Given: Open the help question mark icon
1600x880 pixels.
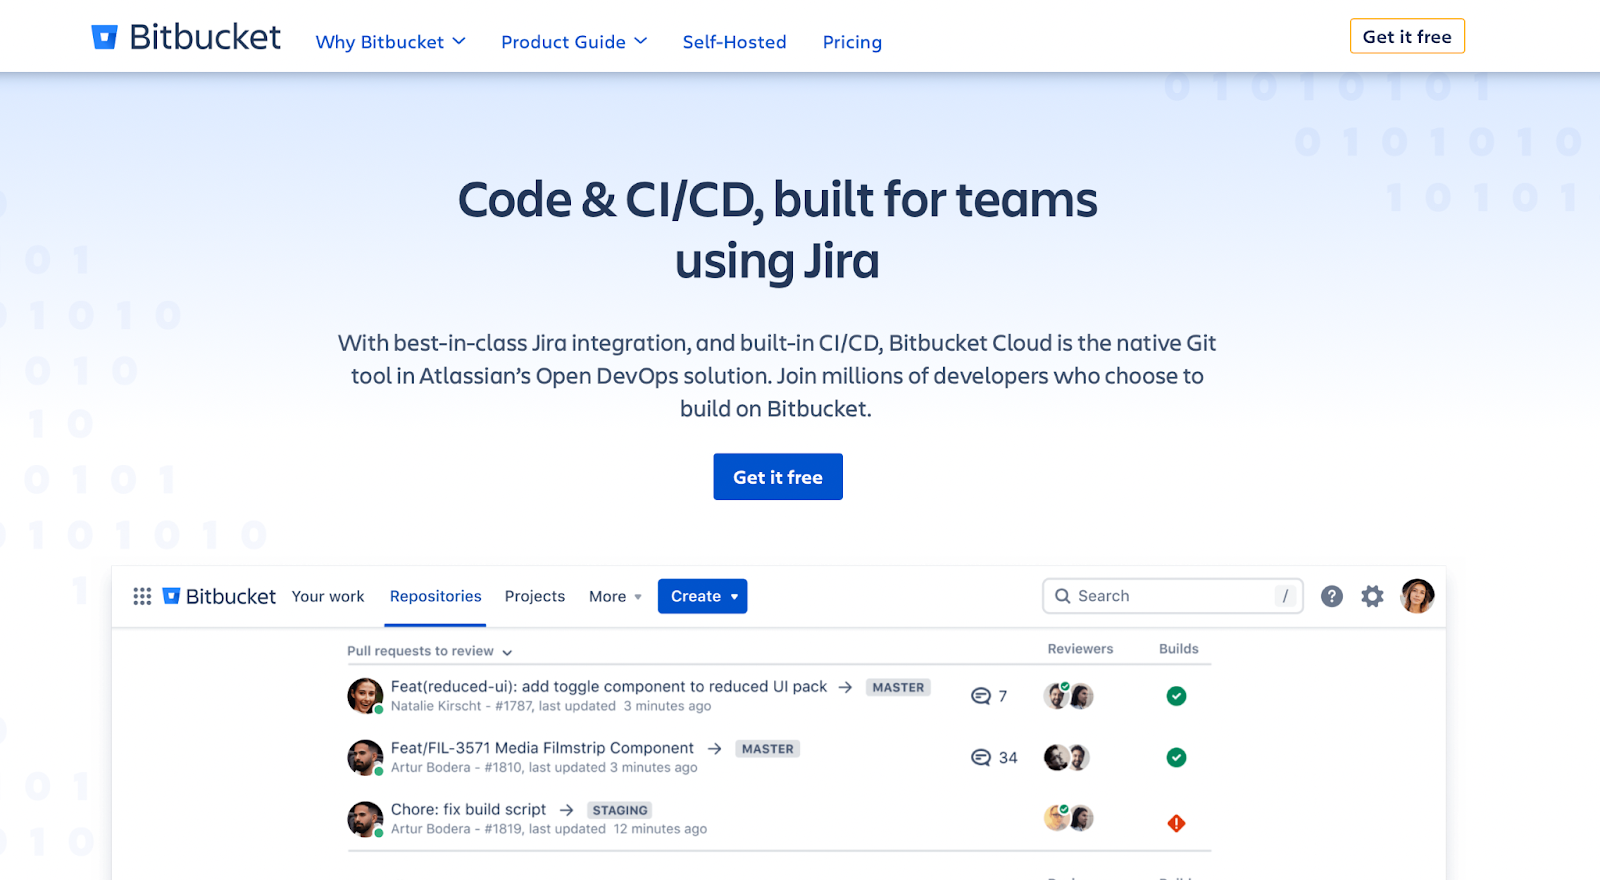Looking at the screenshot, I should tap(1331, 596).
